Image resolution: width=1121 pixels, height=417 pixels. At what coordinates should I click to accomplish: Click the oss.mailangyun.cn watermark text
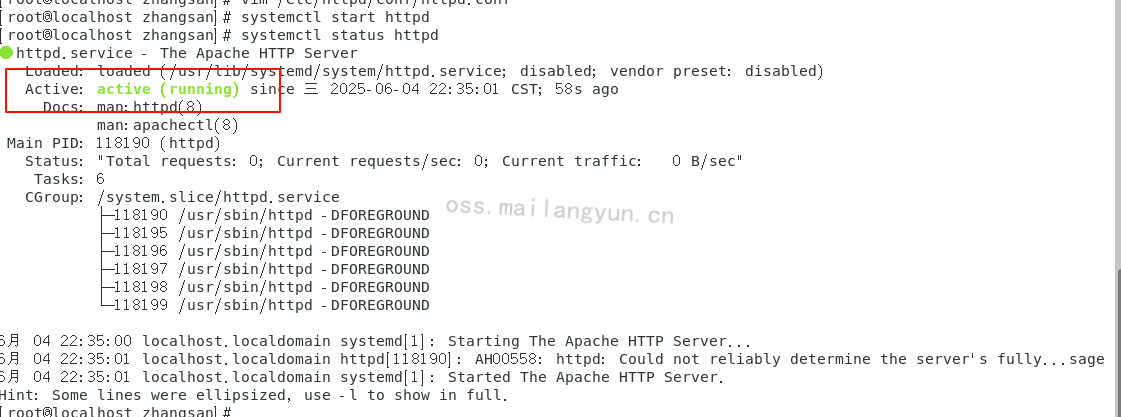(559, 211)
